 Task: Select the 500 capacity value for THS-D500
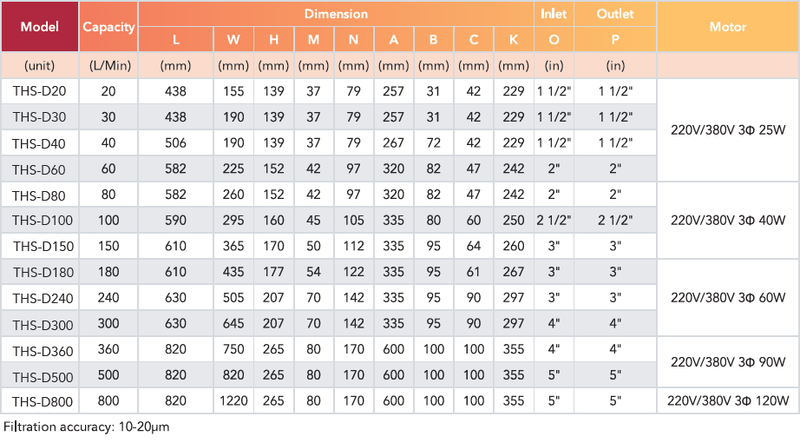tap(108, 375)
